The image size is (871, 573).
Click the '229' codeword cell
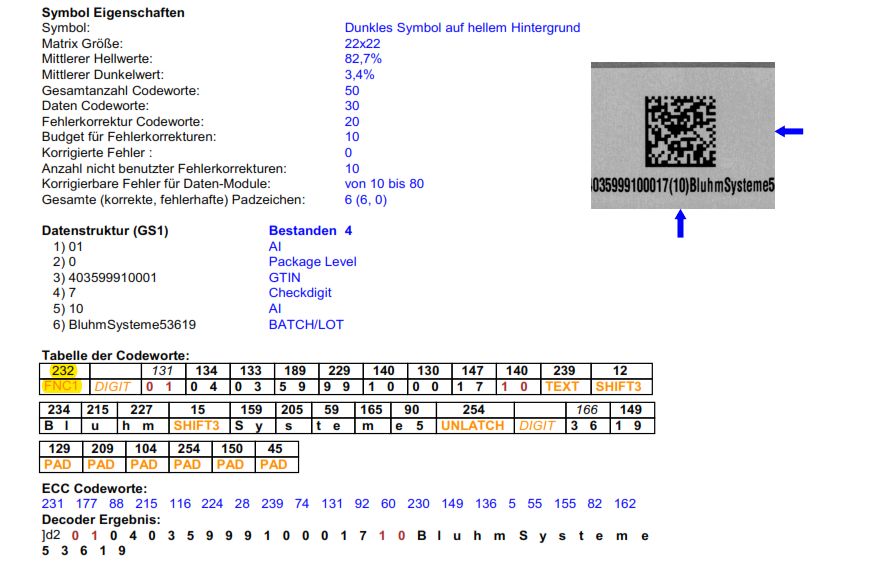coord(339,371)
